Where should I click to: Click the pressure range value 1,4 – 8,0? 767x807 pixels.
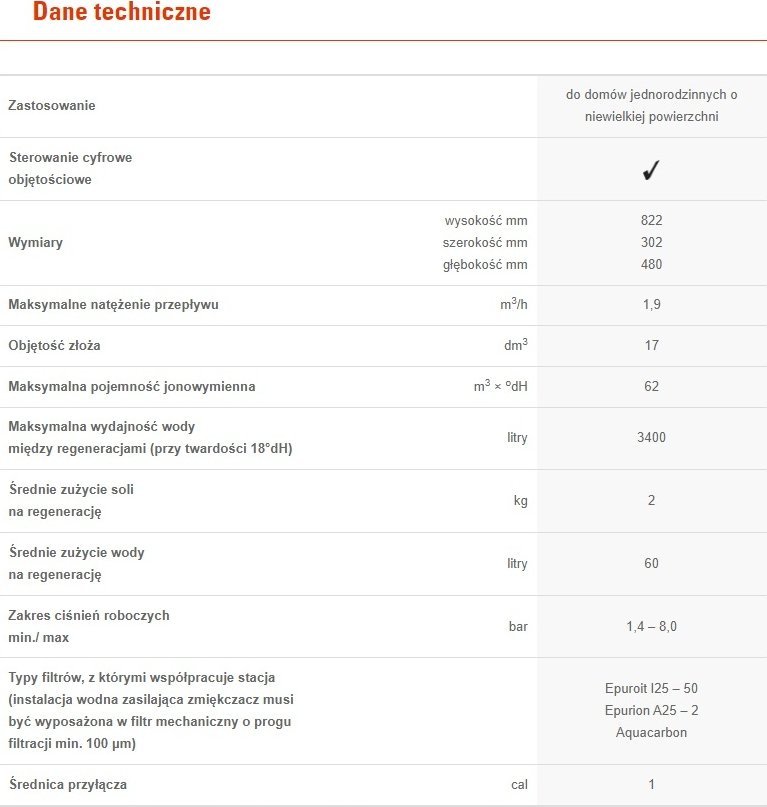(651, 626)
